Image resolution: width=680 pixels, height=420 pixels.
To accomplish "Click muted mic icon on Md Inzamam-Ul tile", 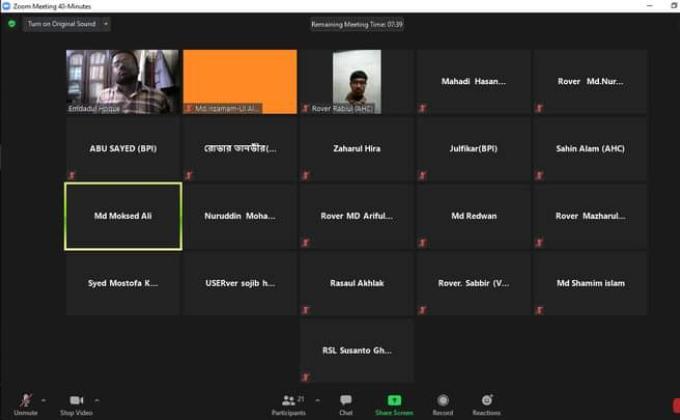I will point(189,108).
